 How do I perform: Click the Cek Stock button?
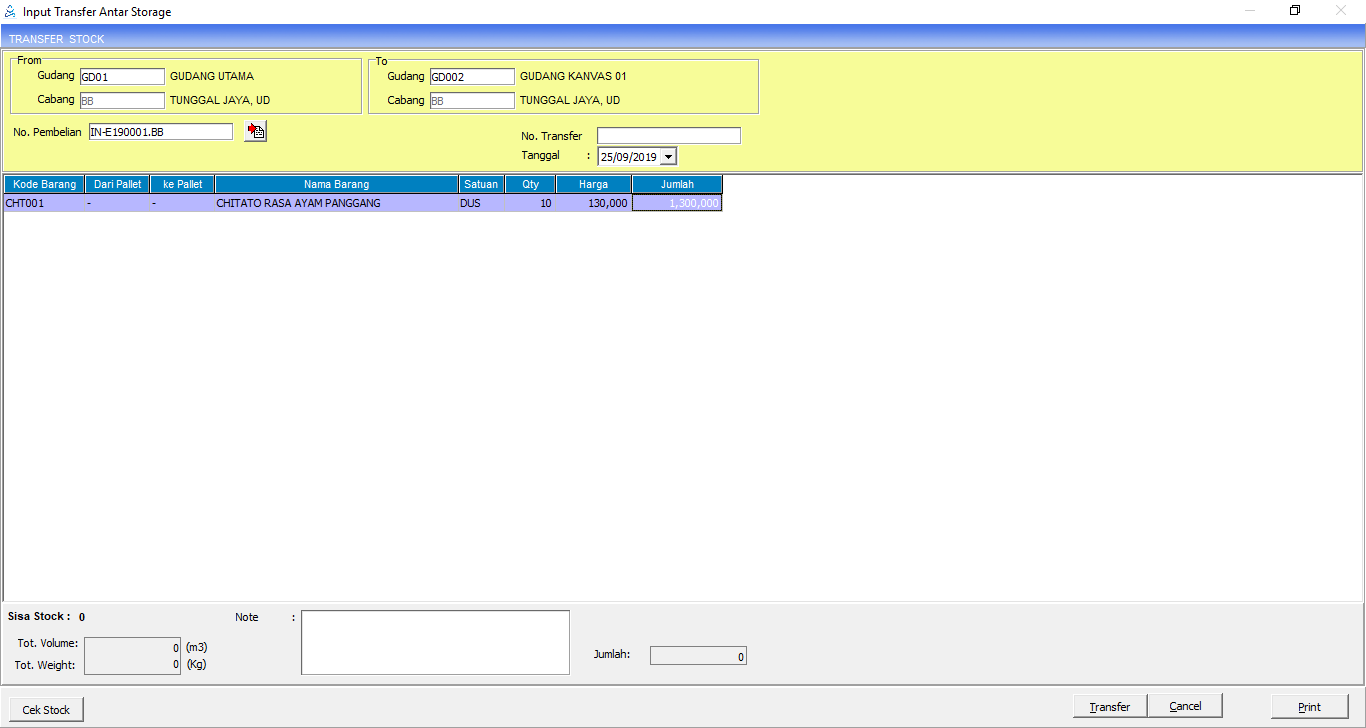tap(46, 709)
